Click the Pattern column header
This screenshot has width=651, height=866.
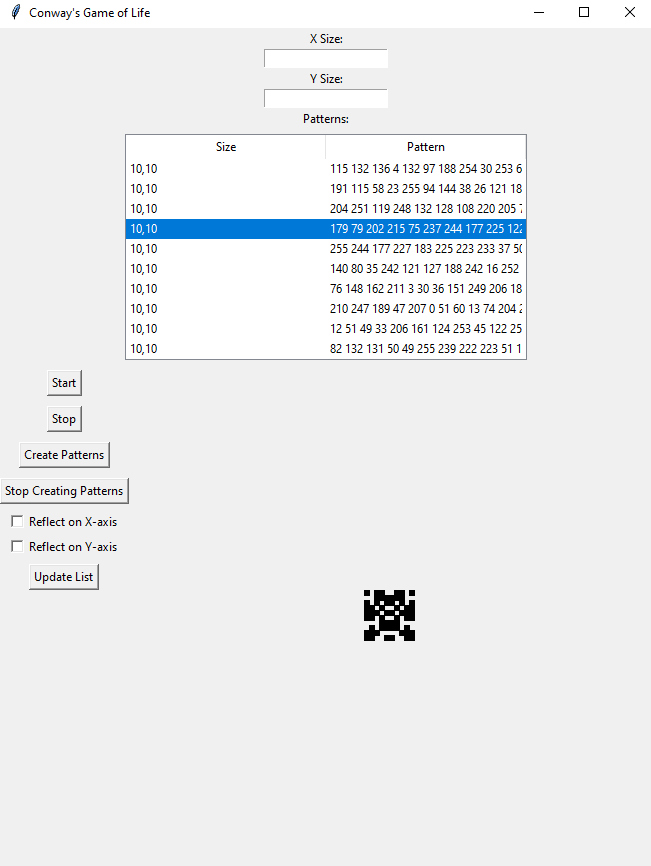pyautogui.click(x=426, y=147)
